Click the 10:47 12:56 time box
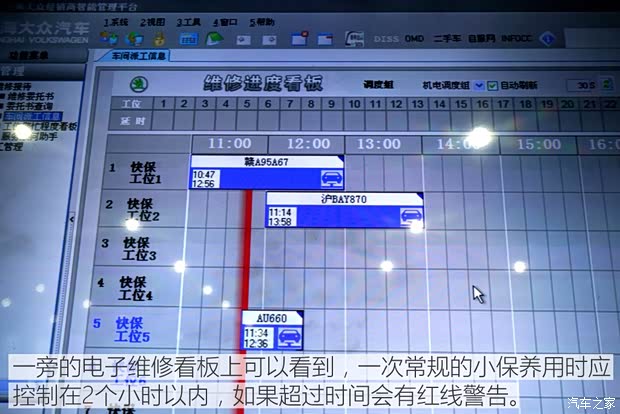The width and height of the screenshot is (620, 414). click(205, 179)
